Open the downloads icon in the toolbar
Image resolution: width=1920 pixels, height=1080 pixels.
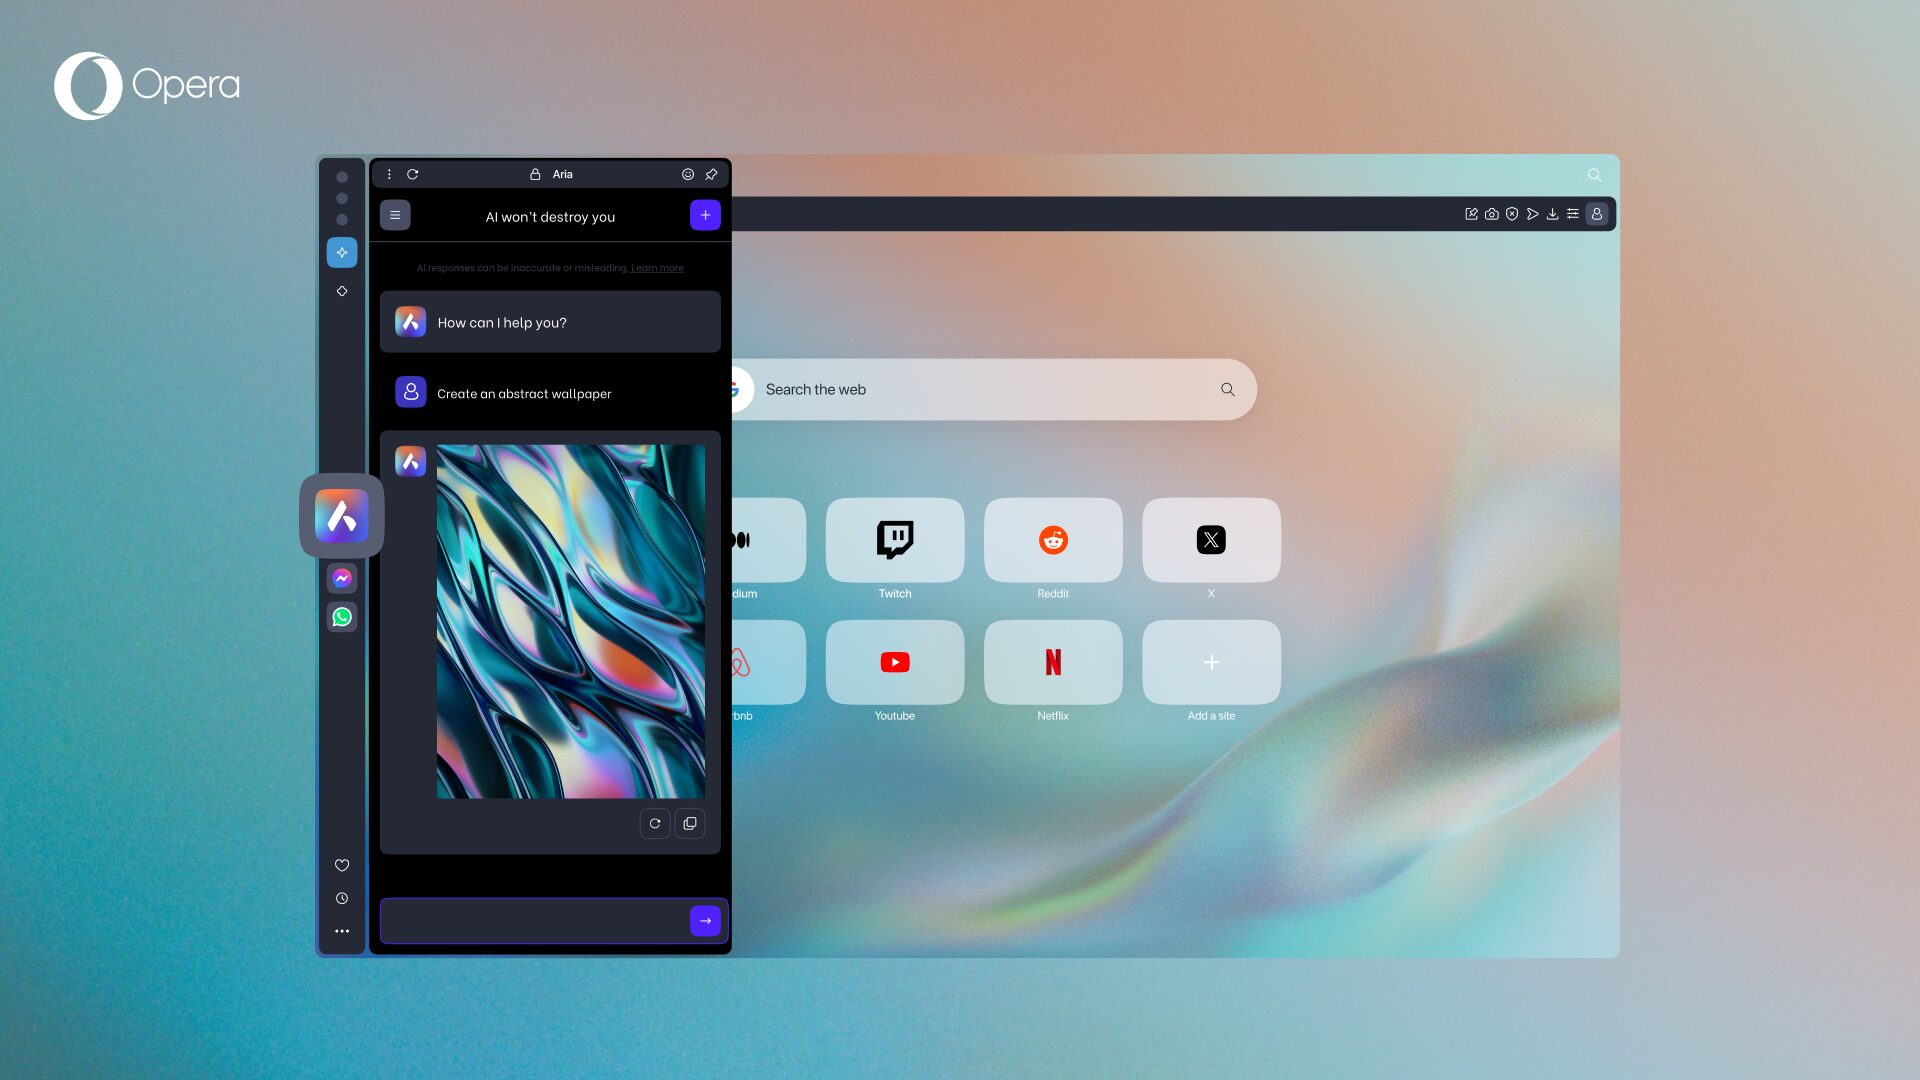(x=1552, y=213)
